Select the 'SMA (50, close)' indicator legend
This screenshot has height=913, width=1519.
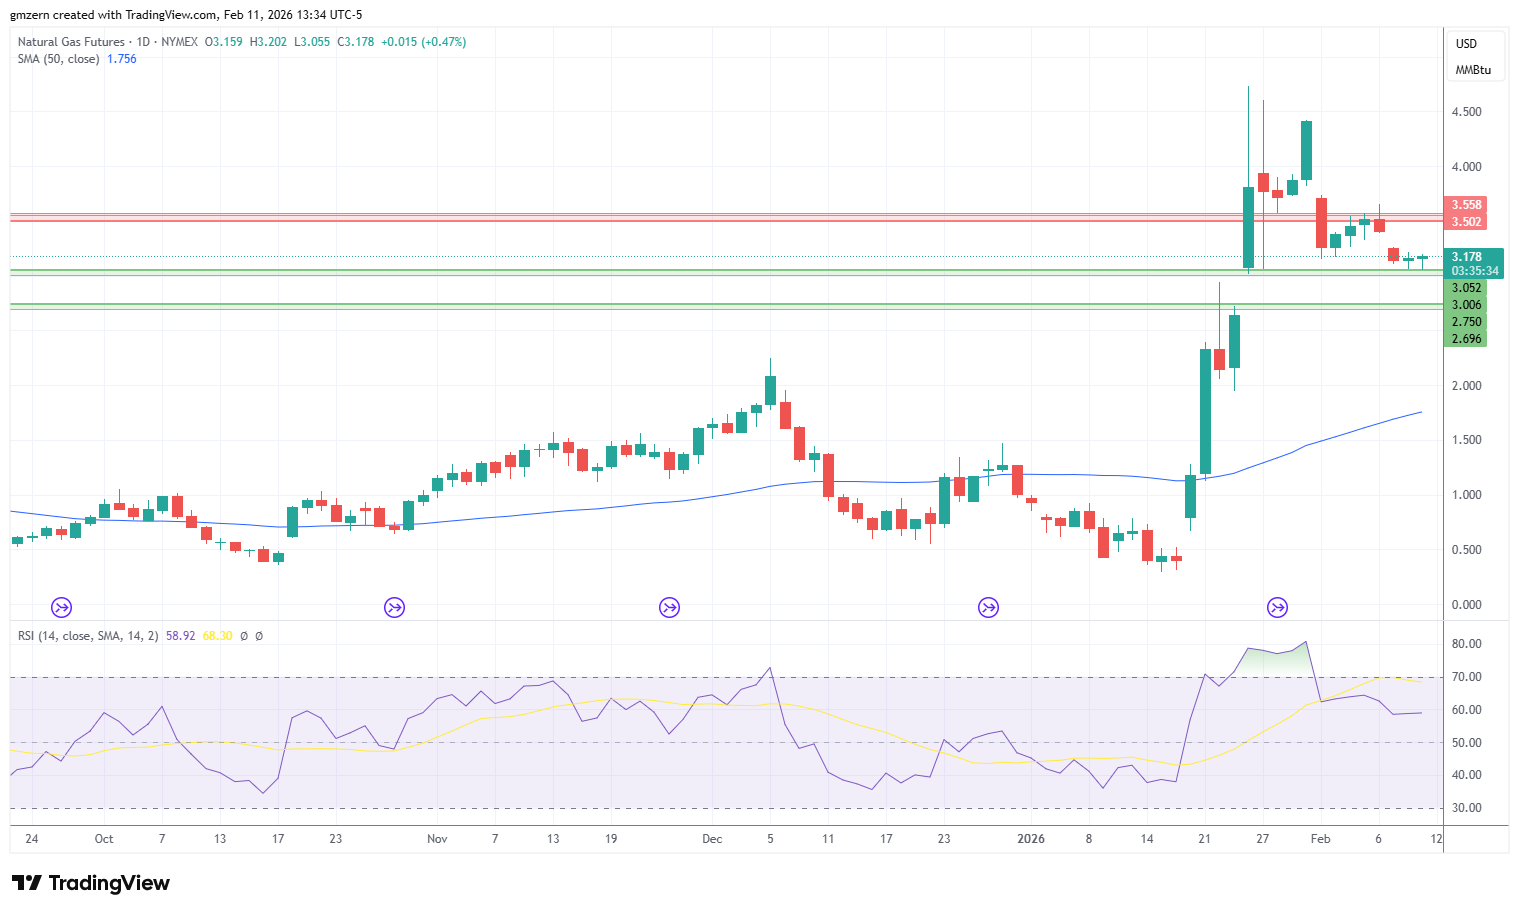(59, 59)
